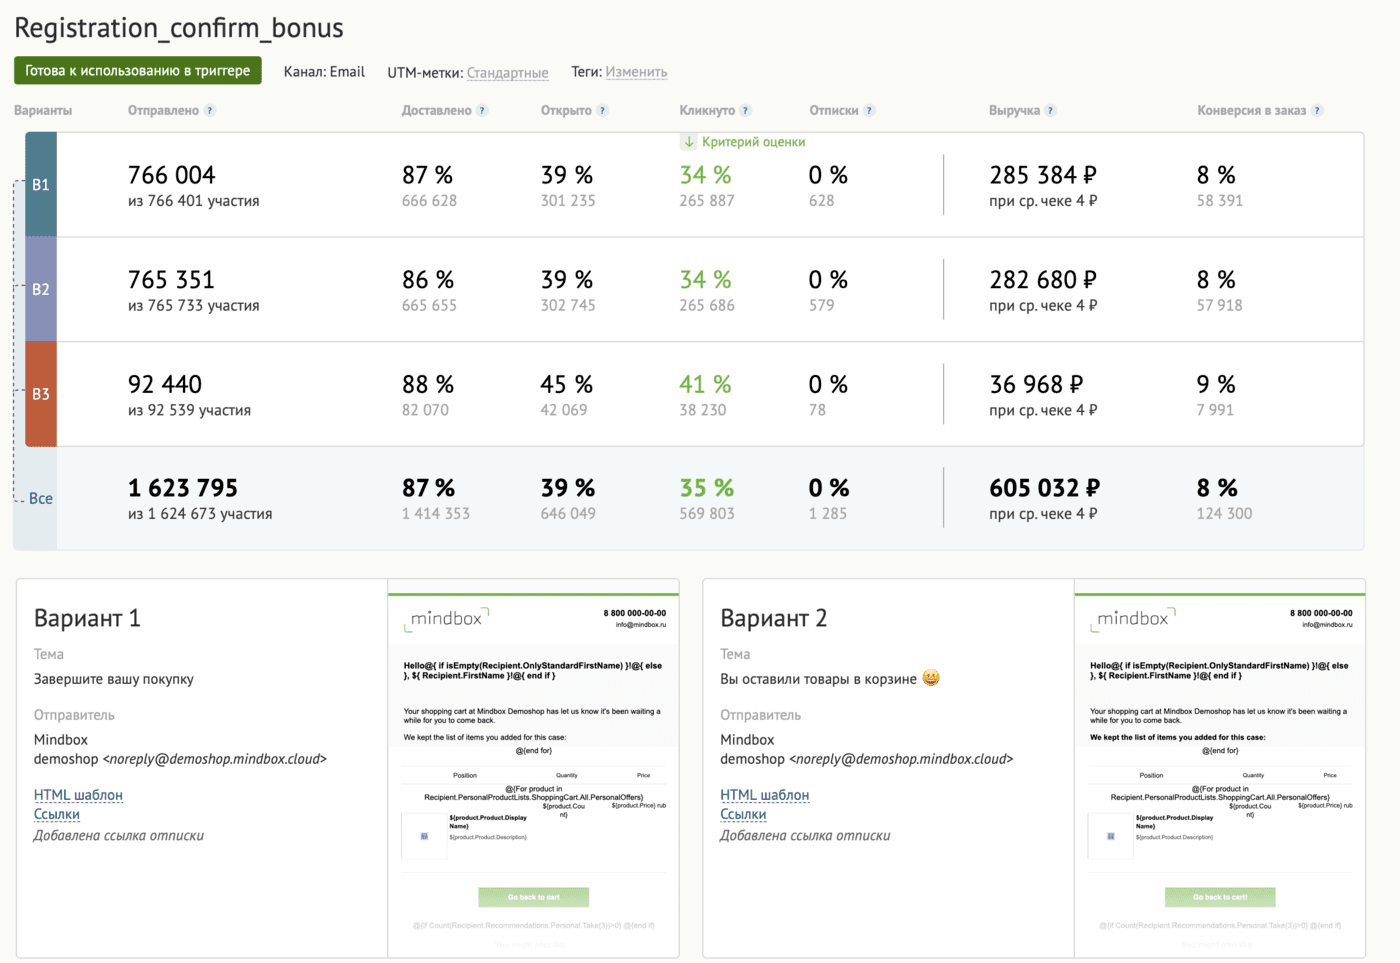The width and height of the screenshot is (1400, 963).
Task: Click emoji in Вариант 2 subject line
Action: tap(931, 678)
